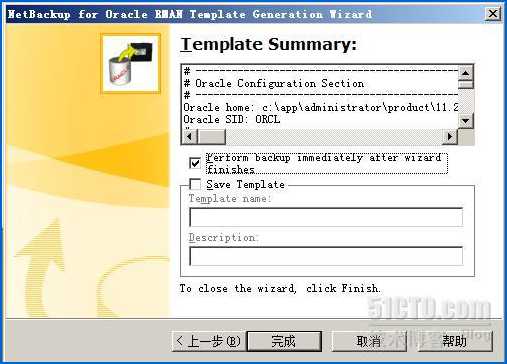This screenshot has width=507, height=364.
Task: Click summary vertical scrollbar down arrow
Action: [x=466, y=120]
